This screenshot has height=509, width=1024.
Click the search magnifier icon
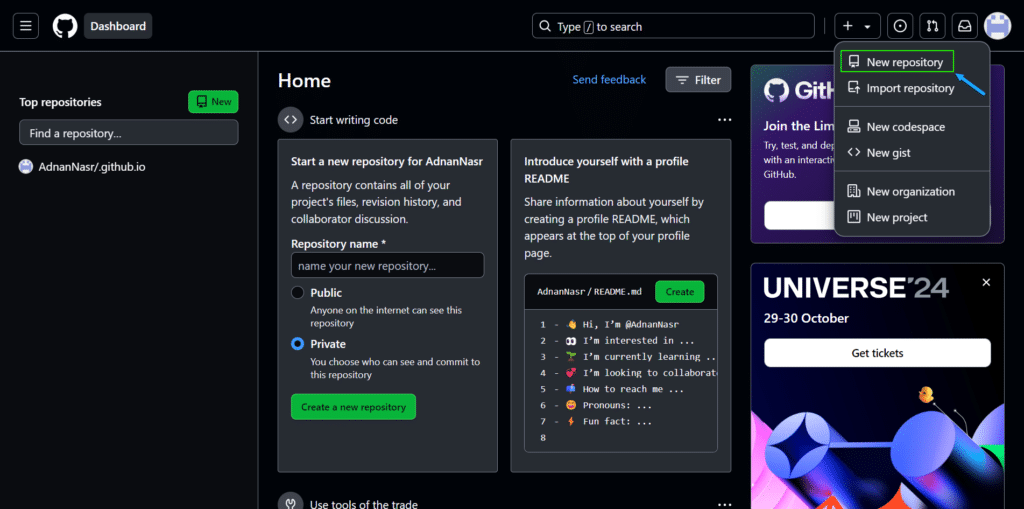545,27
